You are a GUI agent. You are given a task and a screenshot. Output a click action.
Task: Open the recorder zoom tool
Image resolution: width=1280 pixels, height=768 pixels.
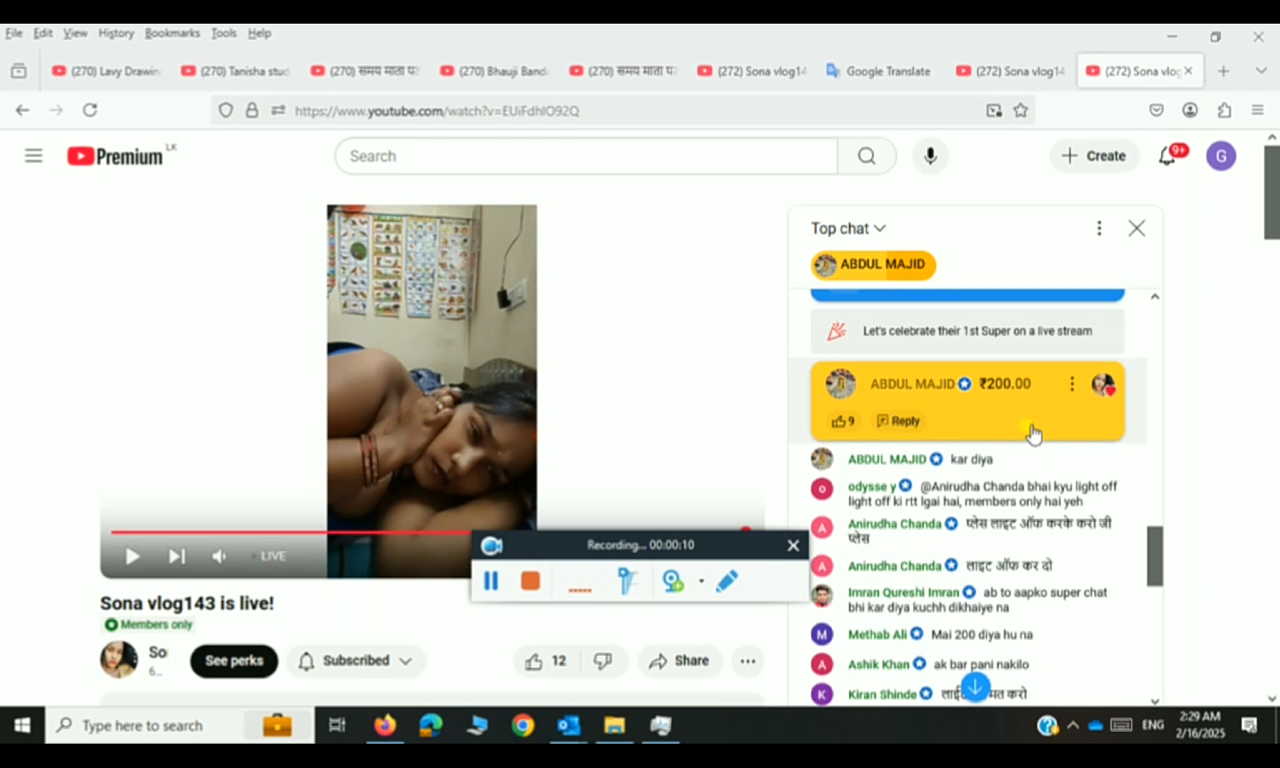pyautogui.click(x=673, y=581)
